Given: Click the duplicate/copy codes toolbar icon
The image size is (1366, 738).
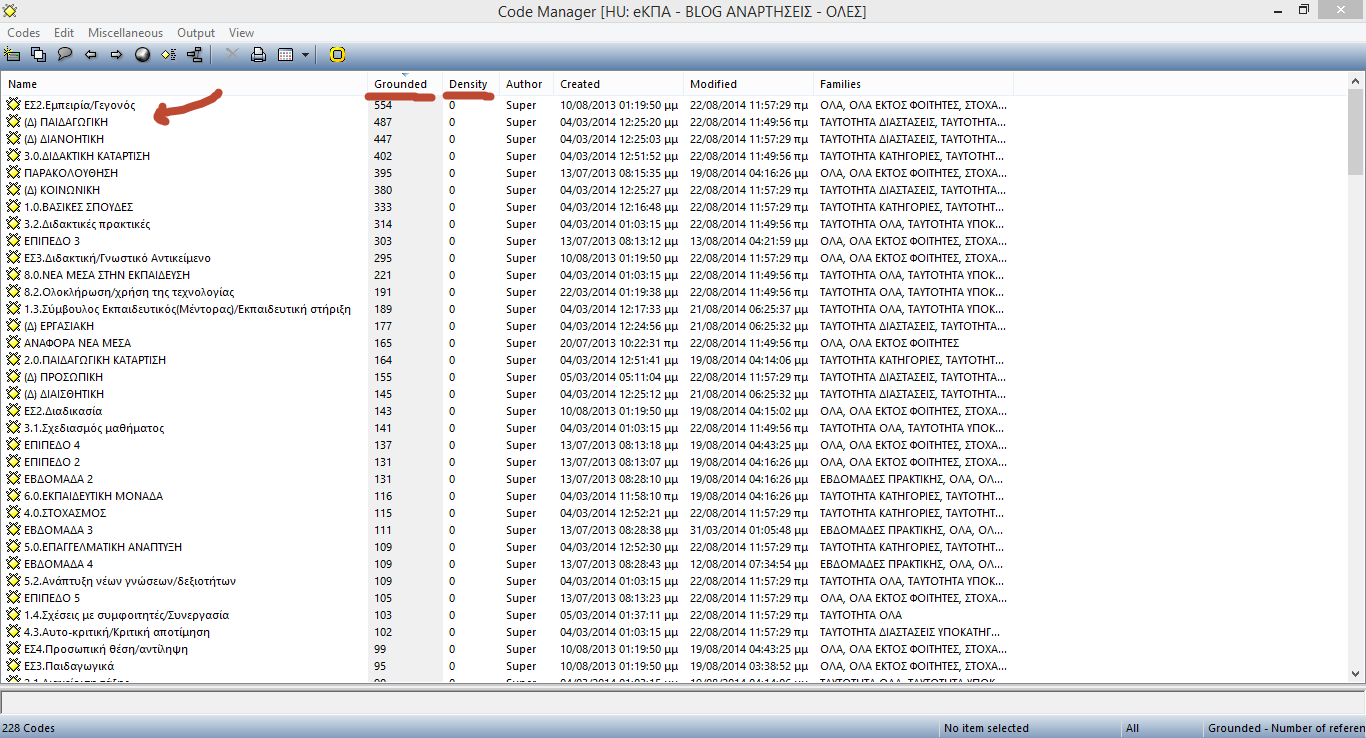Looking at the screenshot, I should pos(38,55).
